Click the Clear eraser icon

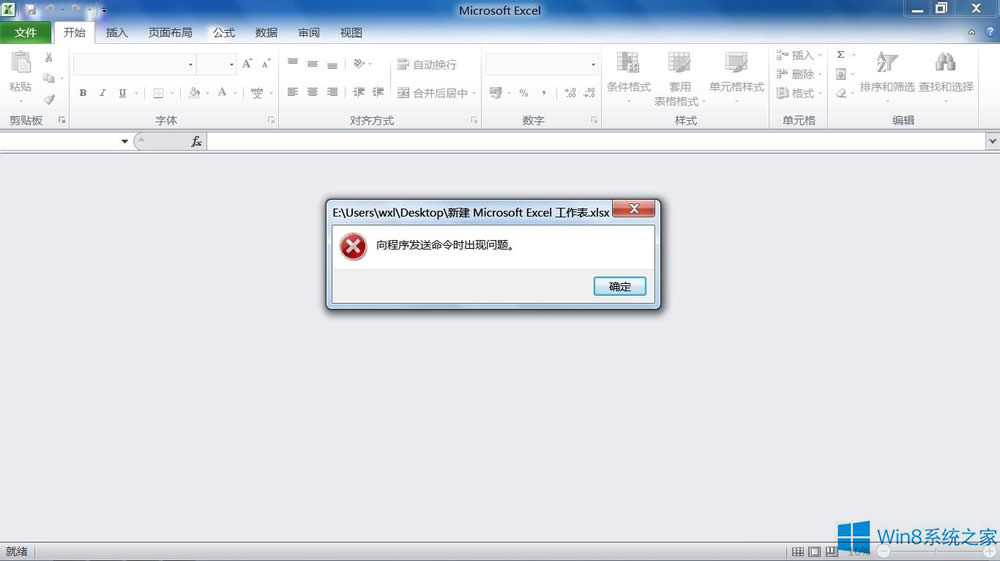841,93
